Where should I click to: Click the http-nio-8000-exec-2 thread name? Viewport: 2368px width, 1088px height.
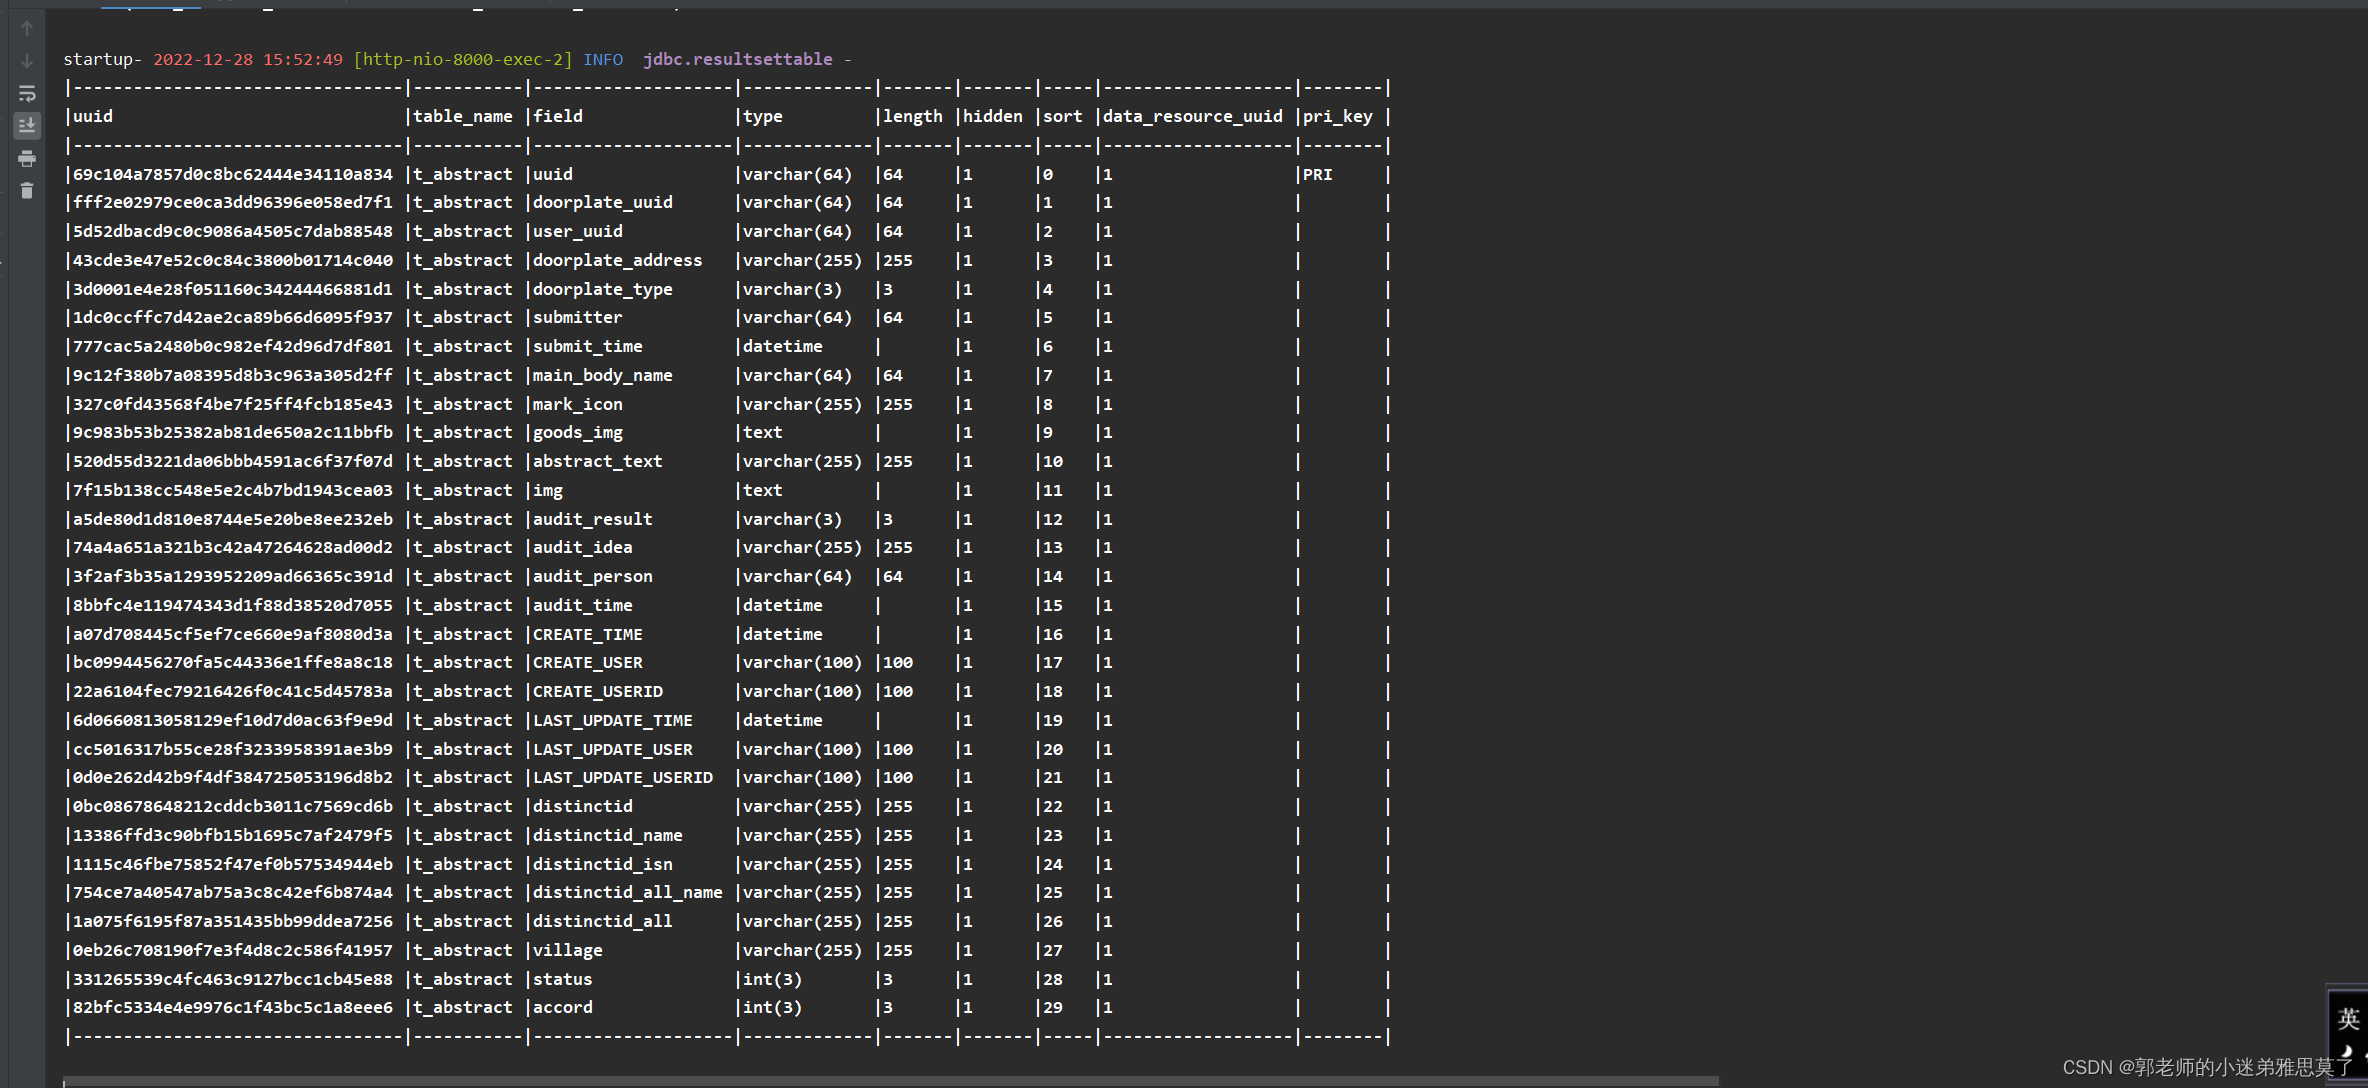coord(463,59)
